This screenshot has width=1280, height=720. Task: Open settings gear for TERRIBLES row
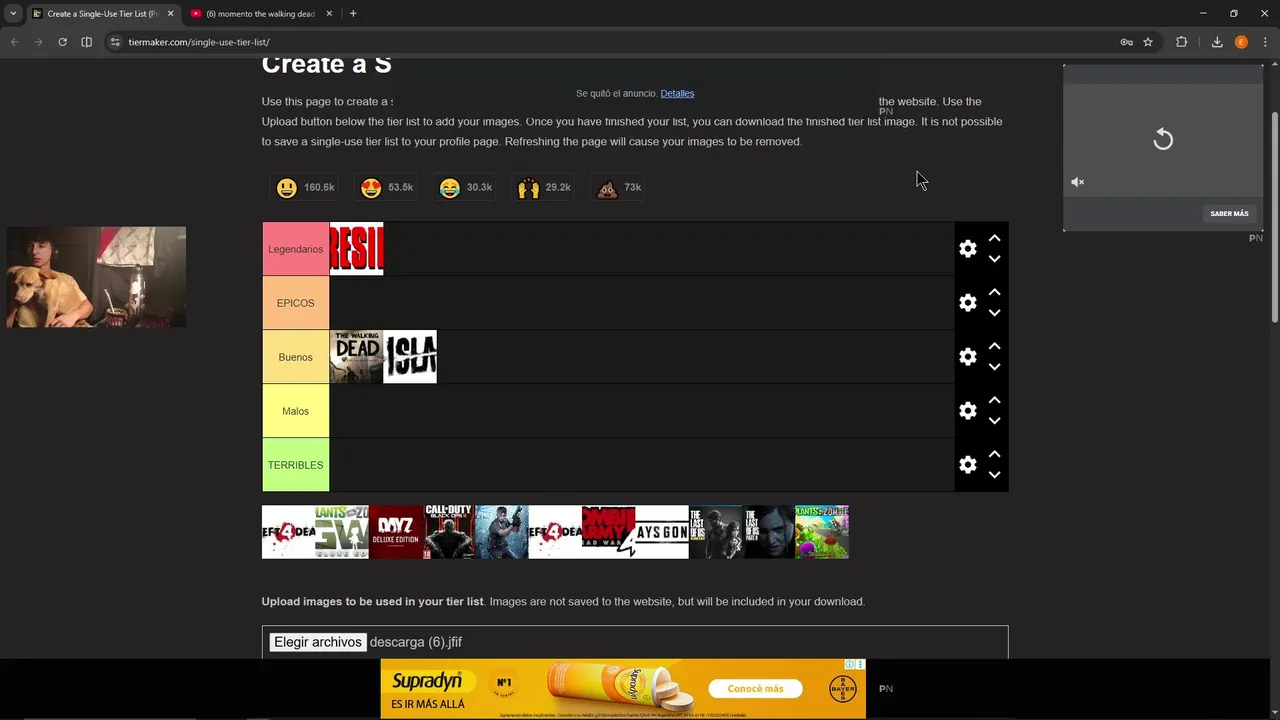(x=967, y=465)
